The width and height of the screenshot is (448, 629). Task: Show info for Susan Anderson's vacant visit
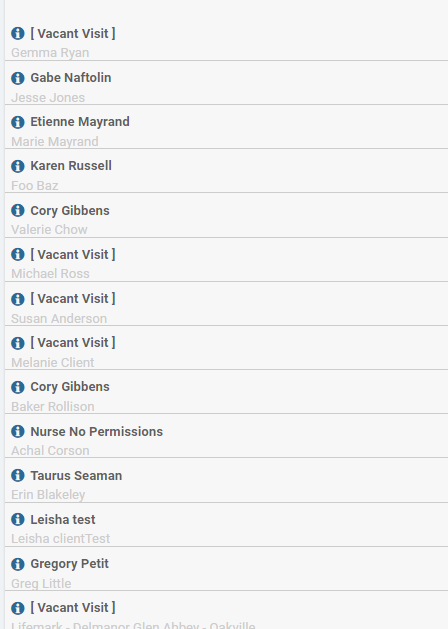18,299
